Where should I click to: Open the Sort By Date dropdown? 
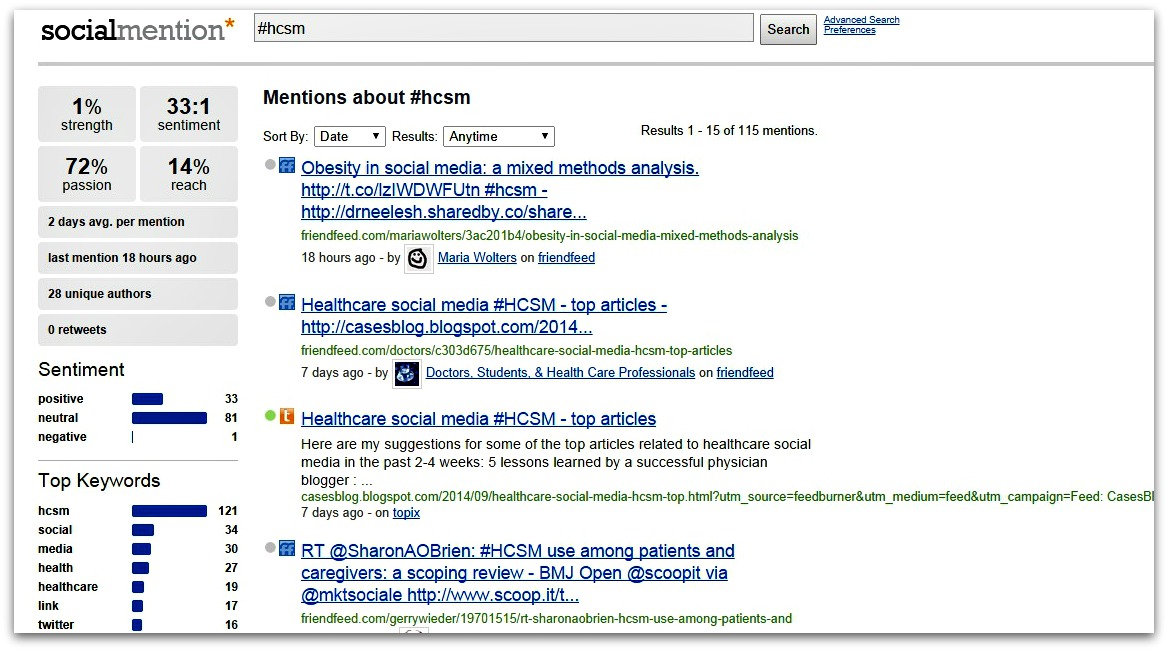tap(349, 136)
